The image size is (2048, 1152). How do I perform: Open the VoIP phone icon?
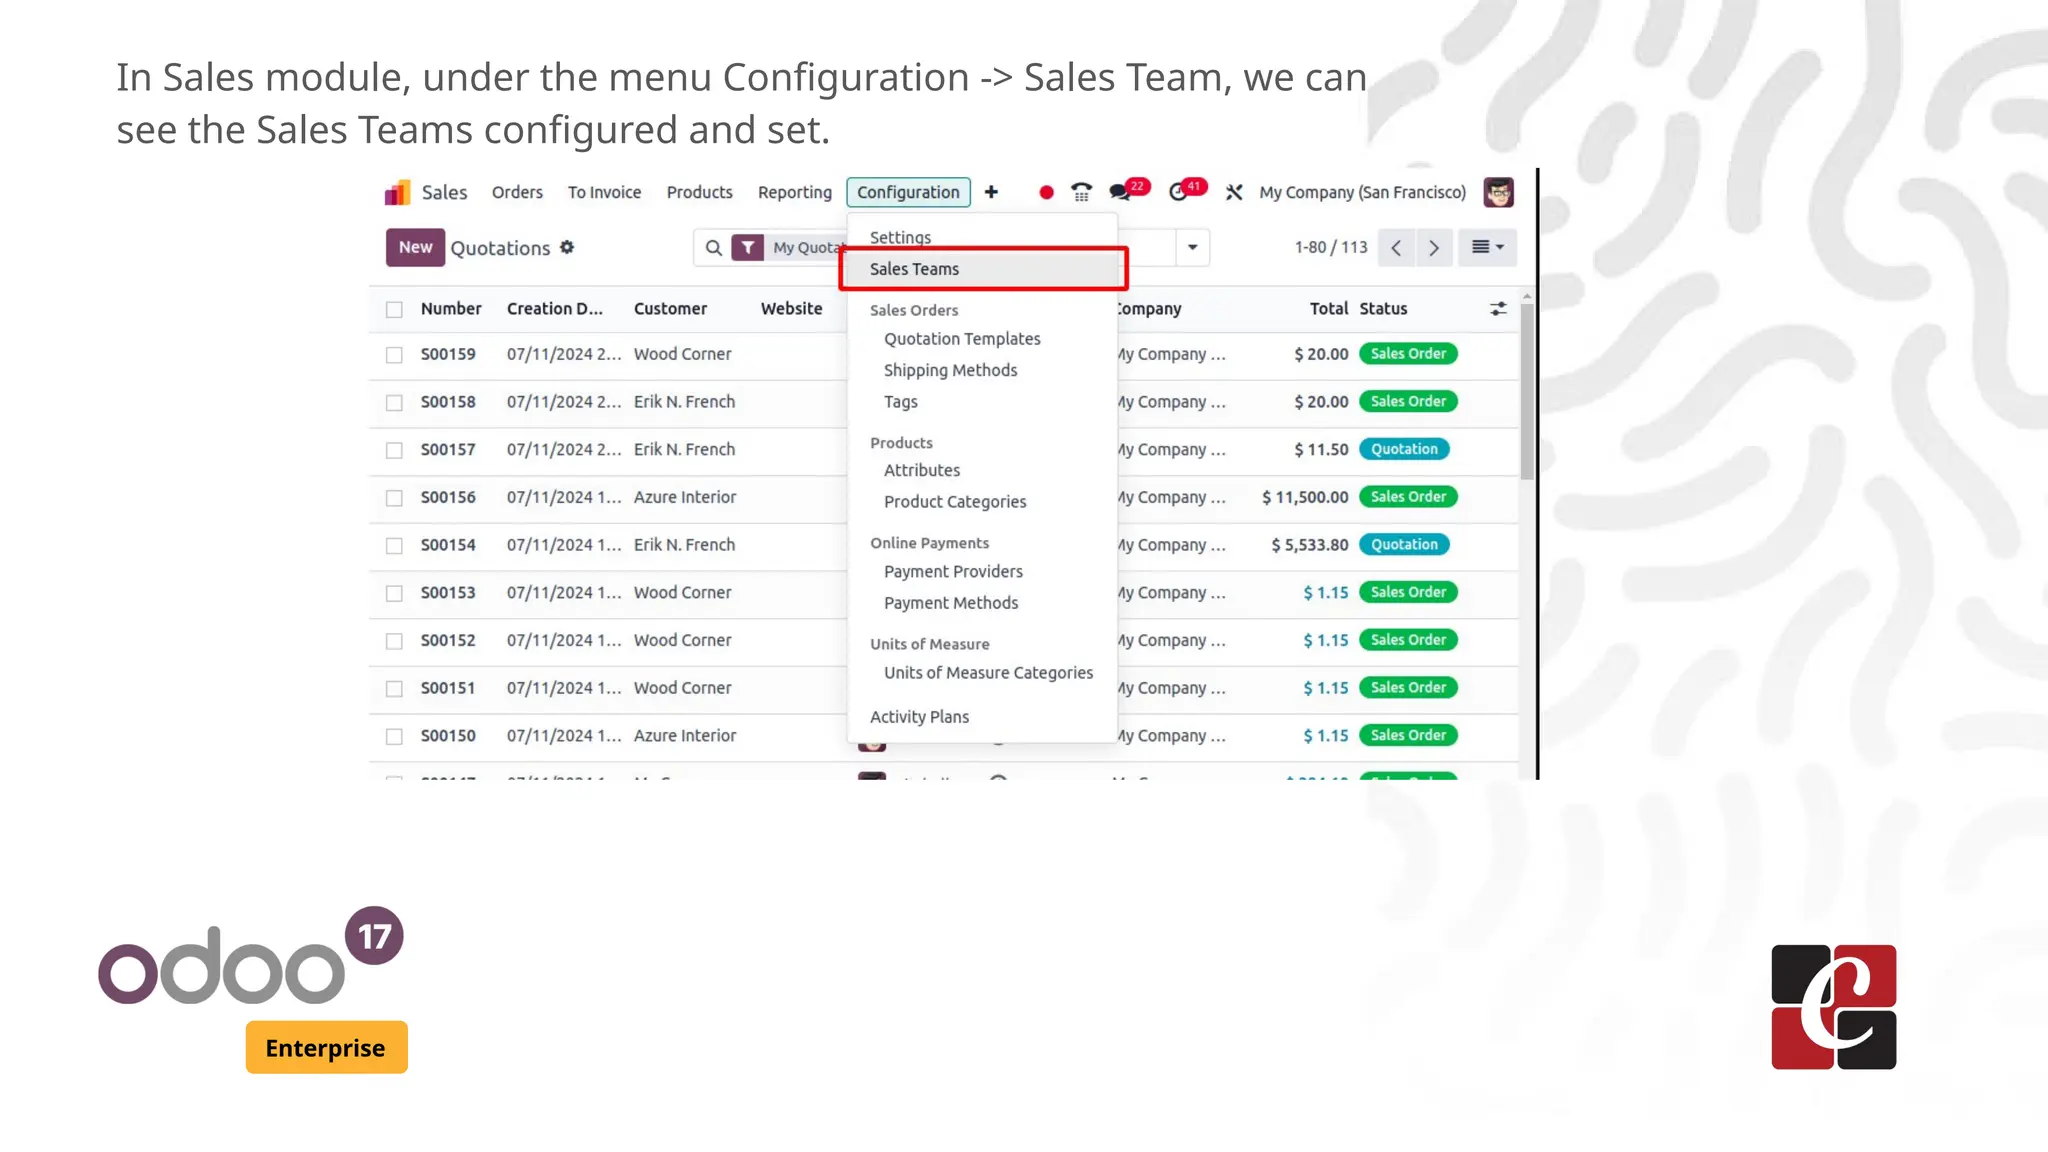pyautogui.click(x=1081, y=192)
